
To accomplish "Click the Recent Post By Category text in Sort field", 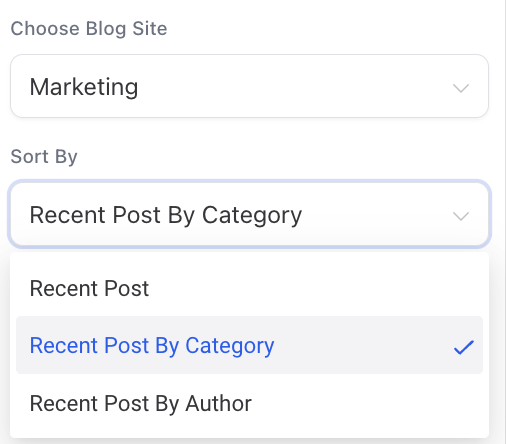I will coord(166,215).
